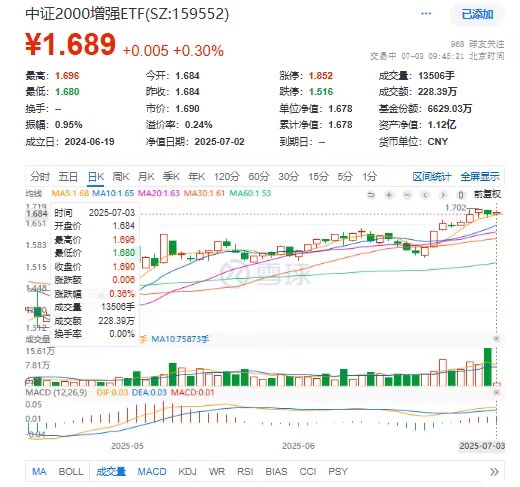Switch to the 1分 interval tab
Viewport: 520px width, 487px height.
pyautogui.click(x=370, y=176)
